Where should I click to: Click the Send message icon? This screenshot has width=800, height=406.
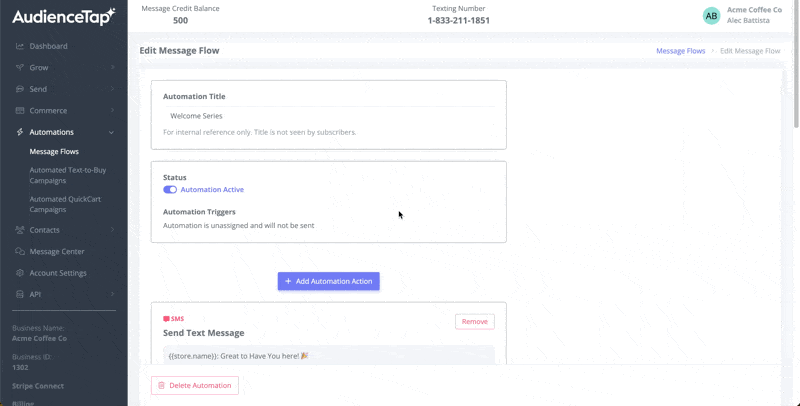[x=20, y=89]
